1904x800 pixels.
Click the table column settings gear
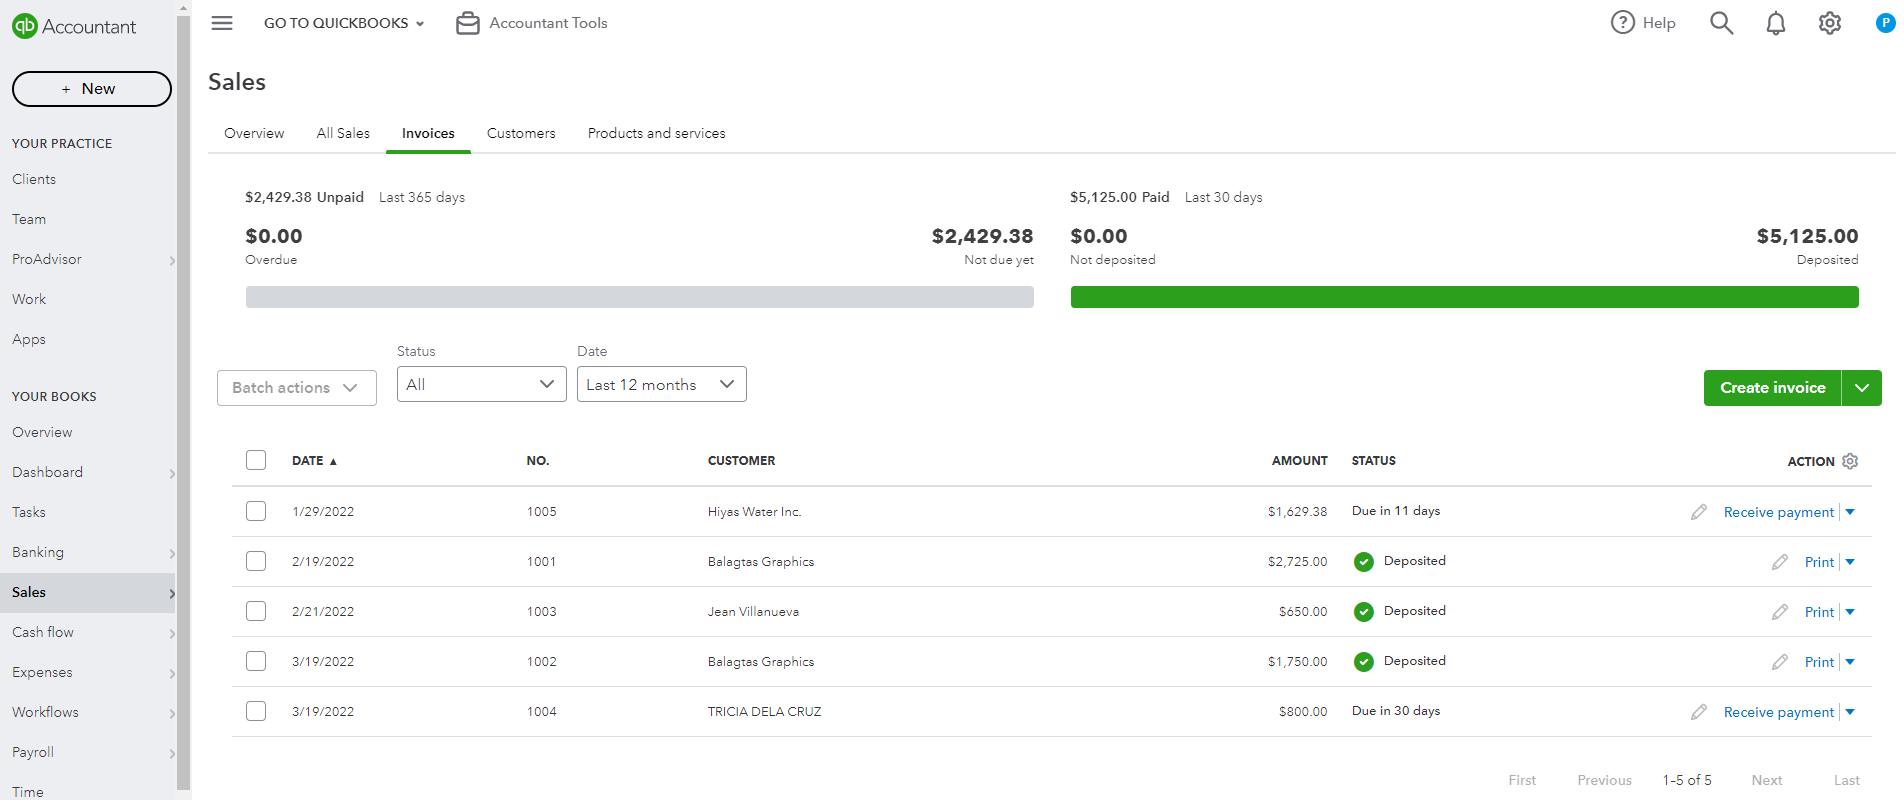click(1850, 461)
